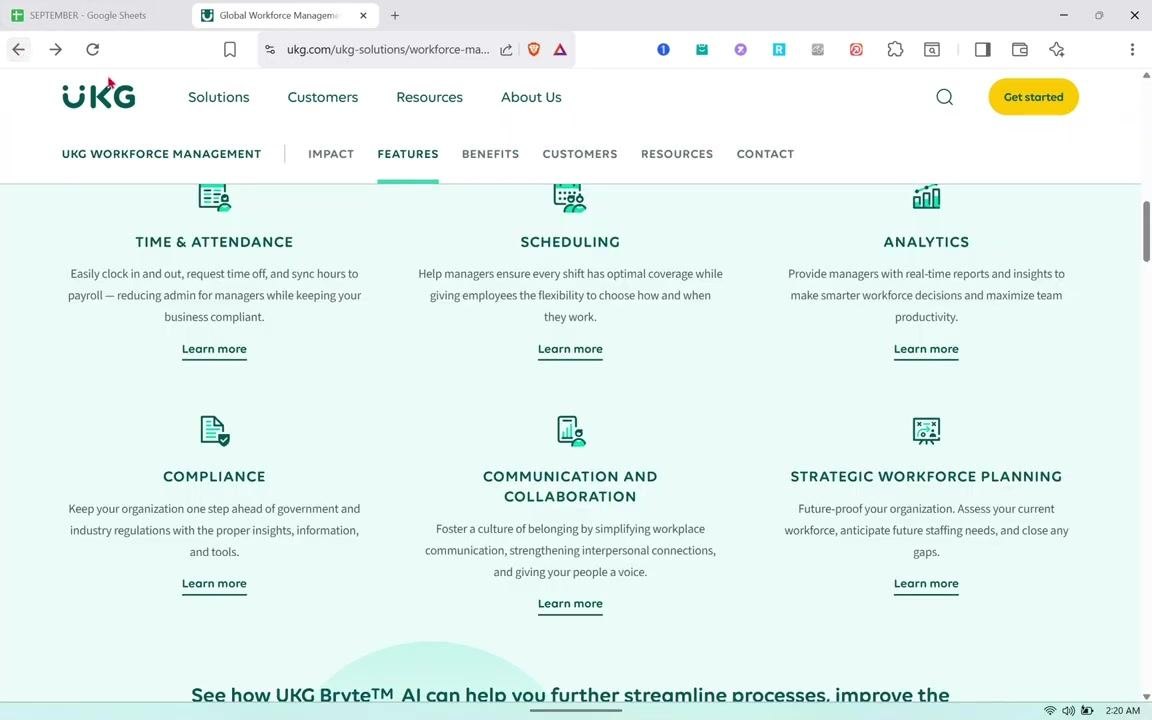The height and width of the screenshot is (720, 1152).
Task: Open the blue R extension icon
Action: (x=779, y=49)
